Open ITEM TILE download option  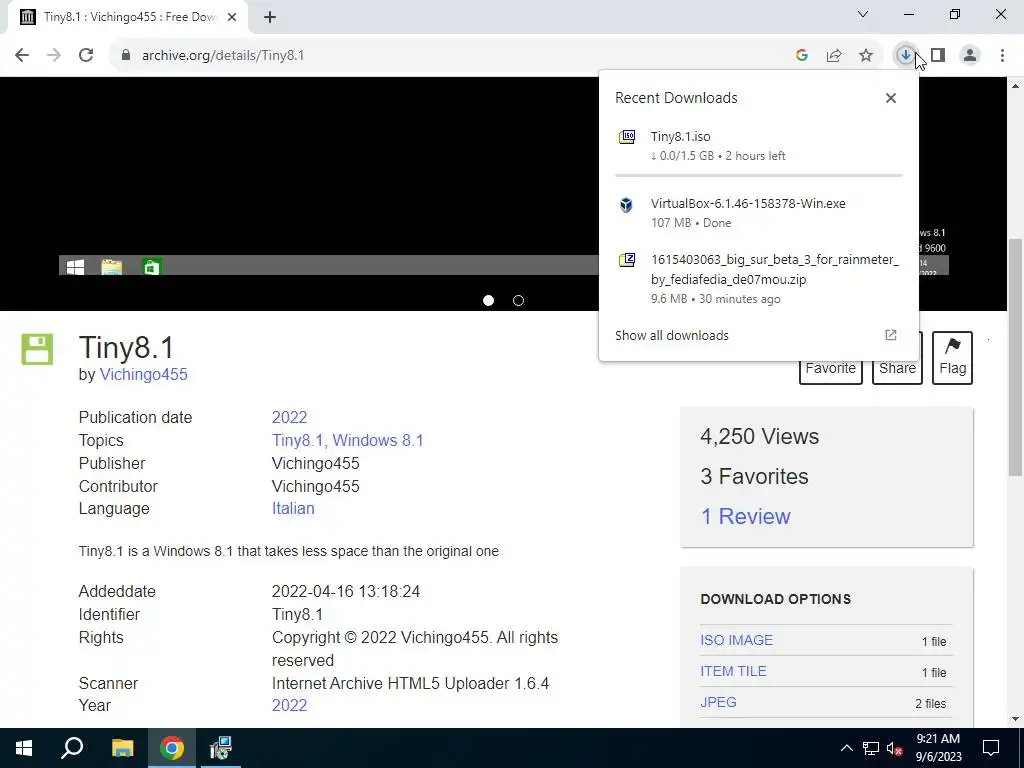[x=733, y=671]
